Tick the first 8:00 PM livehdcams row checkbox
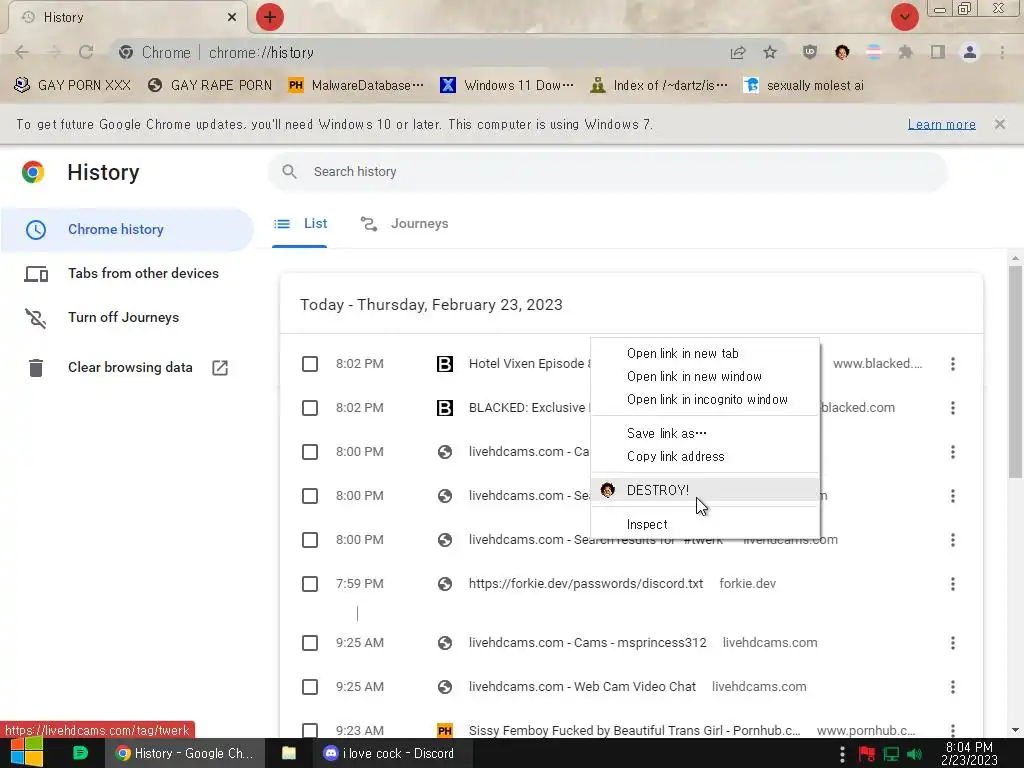This screenshot has height=768, width=1024. pyautogui.click(x=310, y=452)
